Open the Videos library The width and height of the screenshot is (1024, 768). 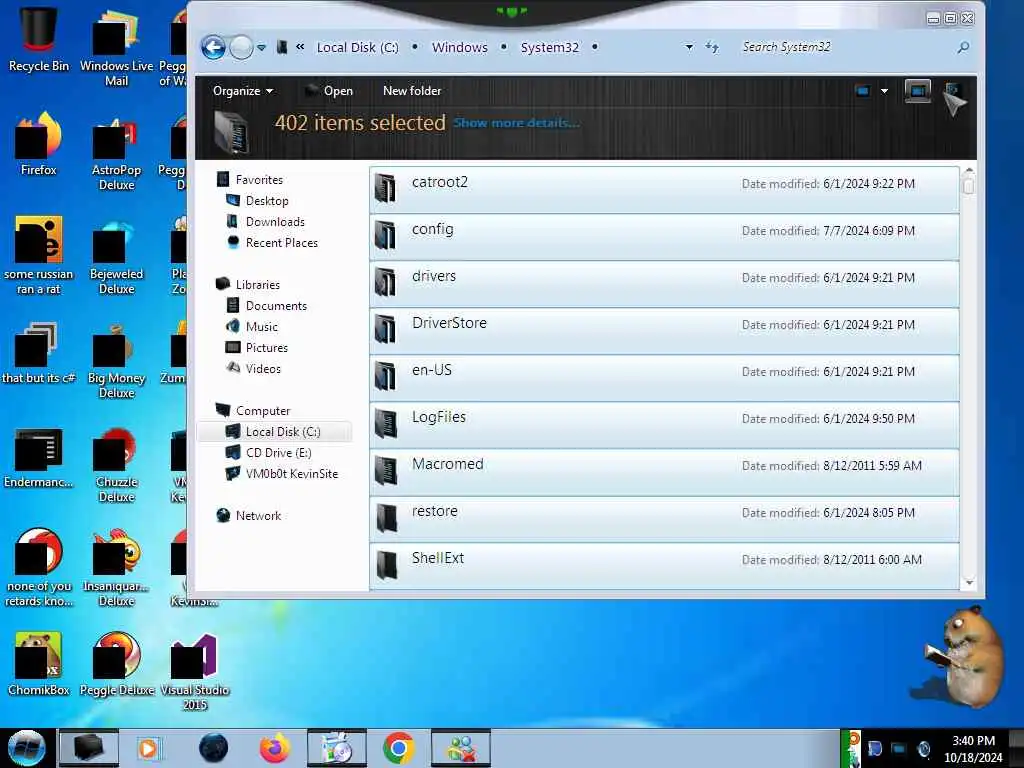pos(263,368)
